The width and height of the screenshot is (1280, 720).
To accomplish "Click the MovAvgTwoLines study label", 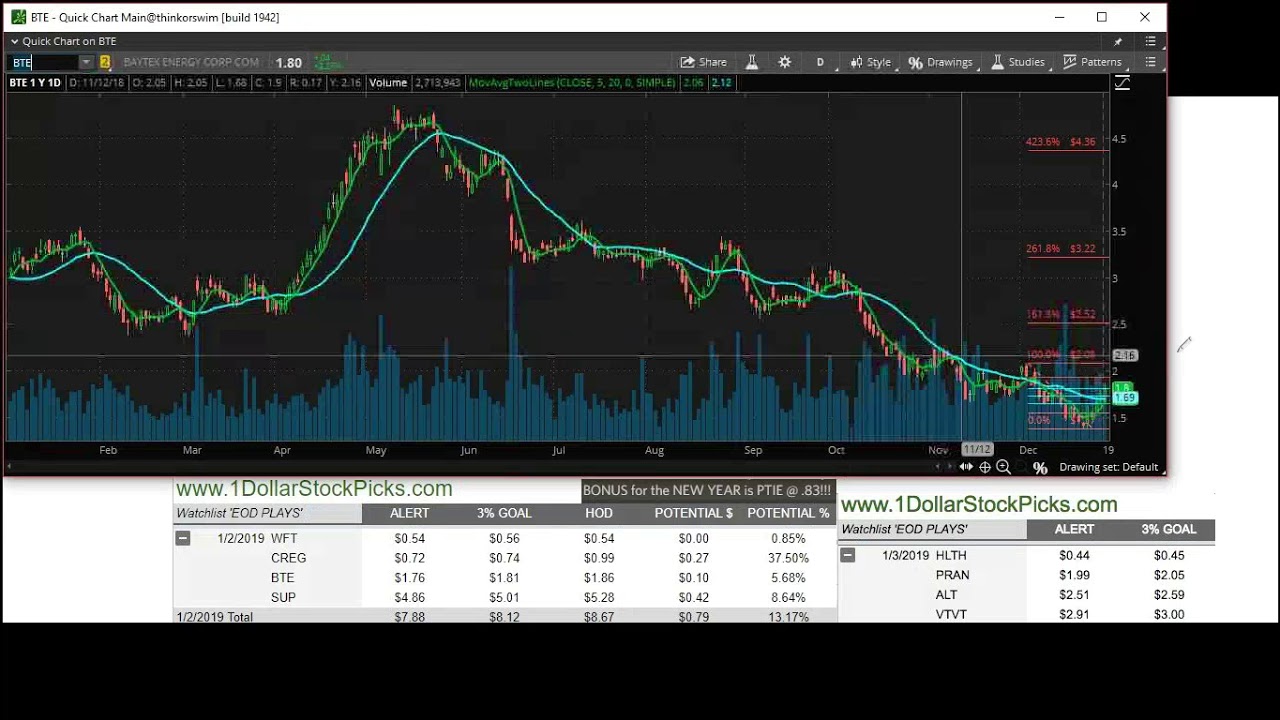I will [x=572, y=83].
